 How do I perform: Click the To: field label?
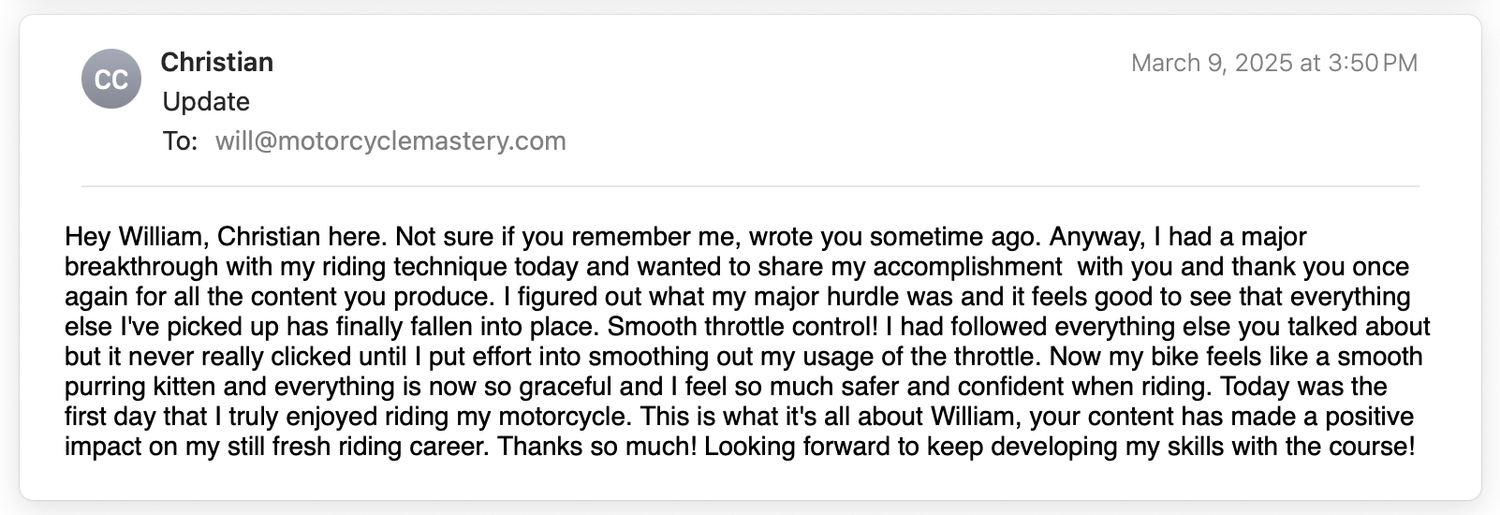[x=180, y=141]
